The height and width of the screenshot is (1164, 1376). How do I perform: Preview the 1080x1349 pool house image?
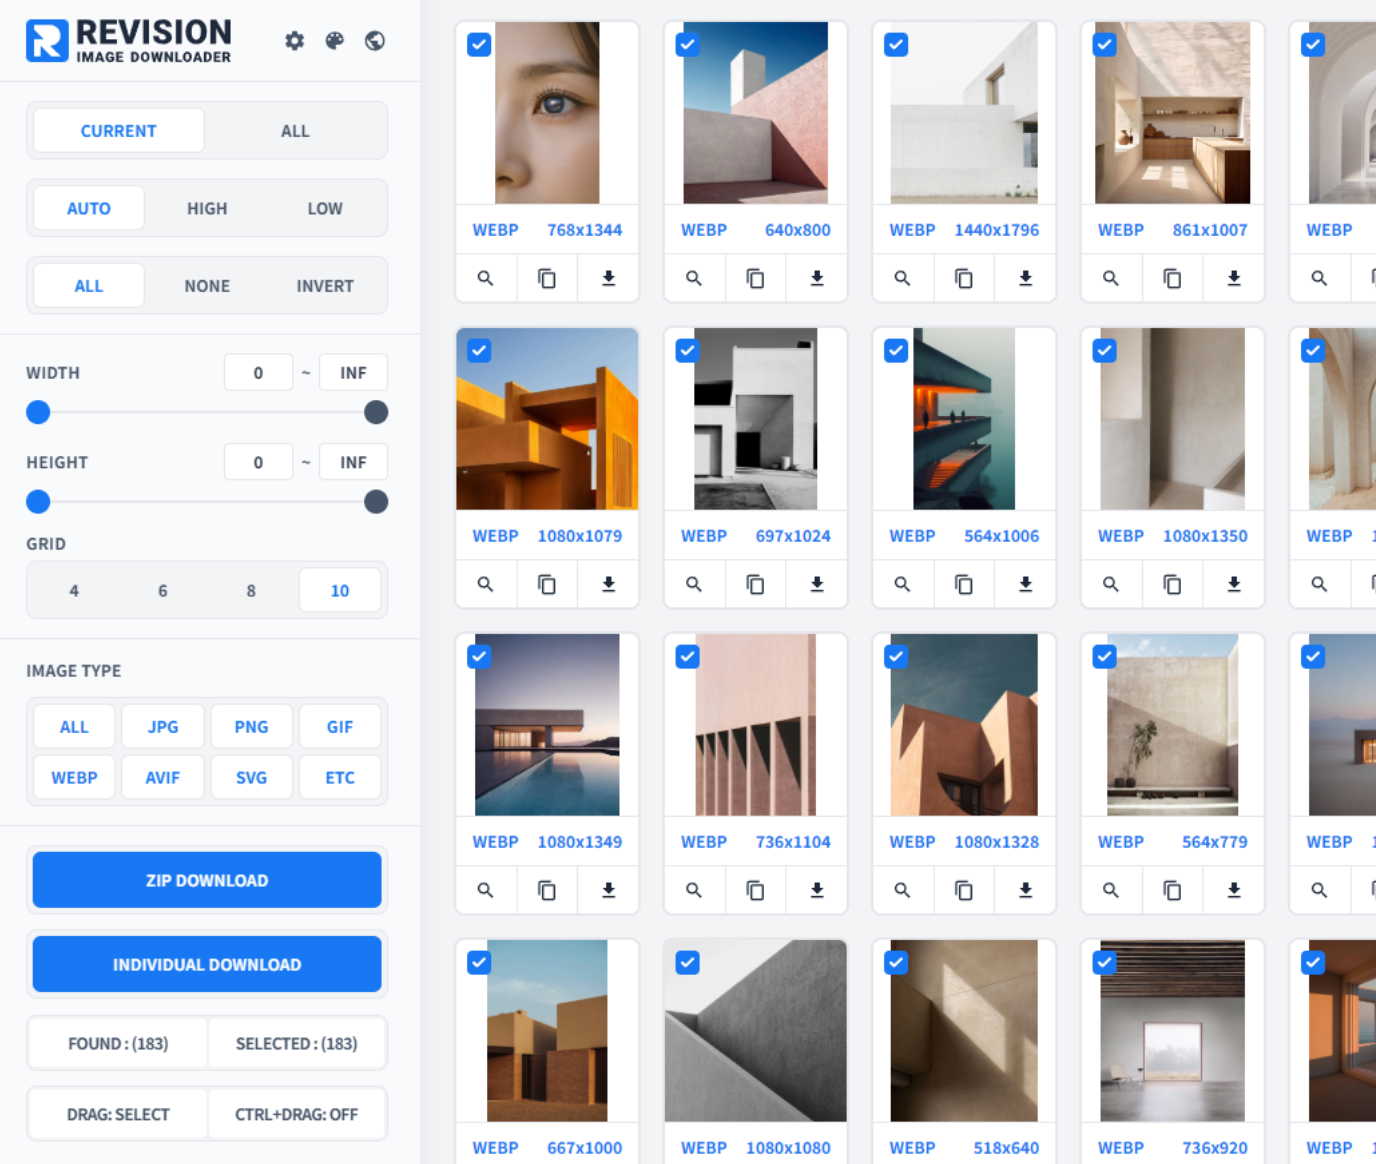coord(486,890)
